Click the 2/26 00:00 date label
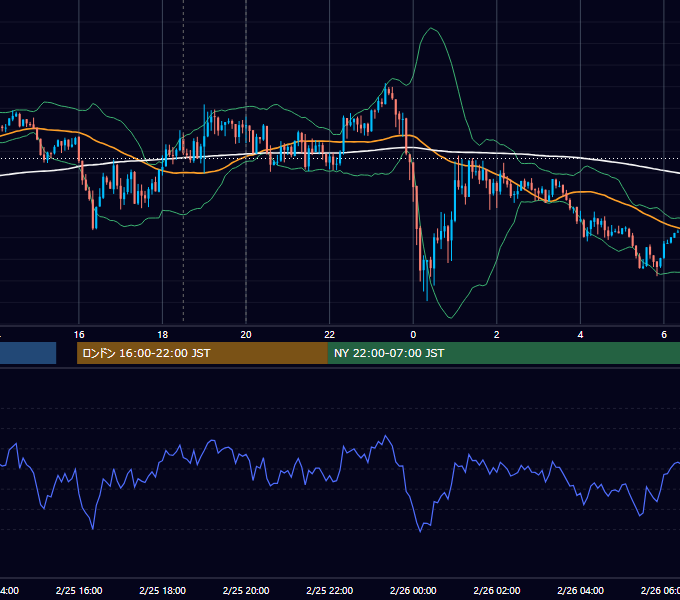The height and width of the screenshot is (600, 680). pos(413,590)
